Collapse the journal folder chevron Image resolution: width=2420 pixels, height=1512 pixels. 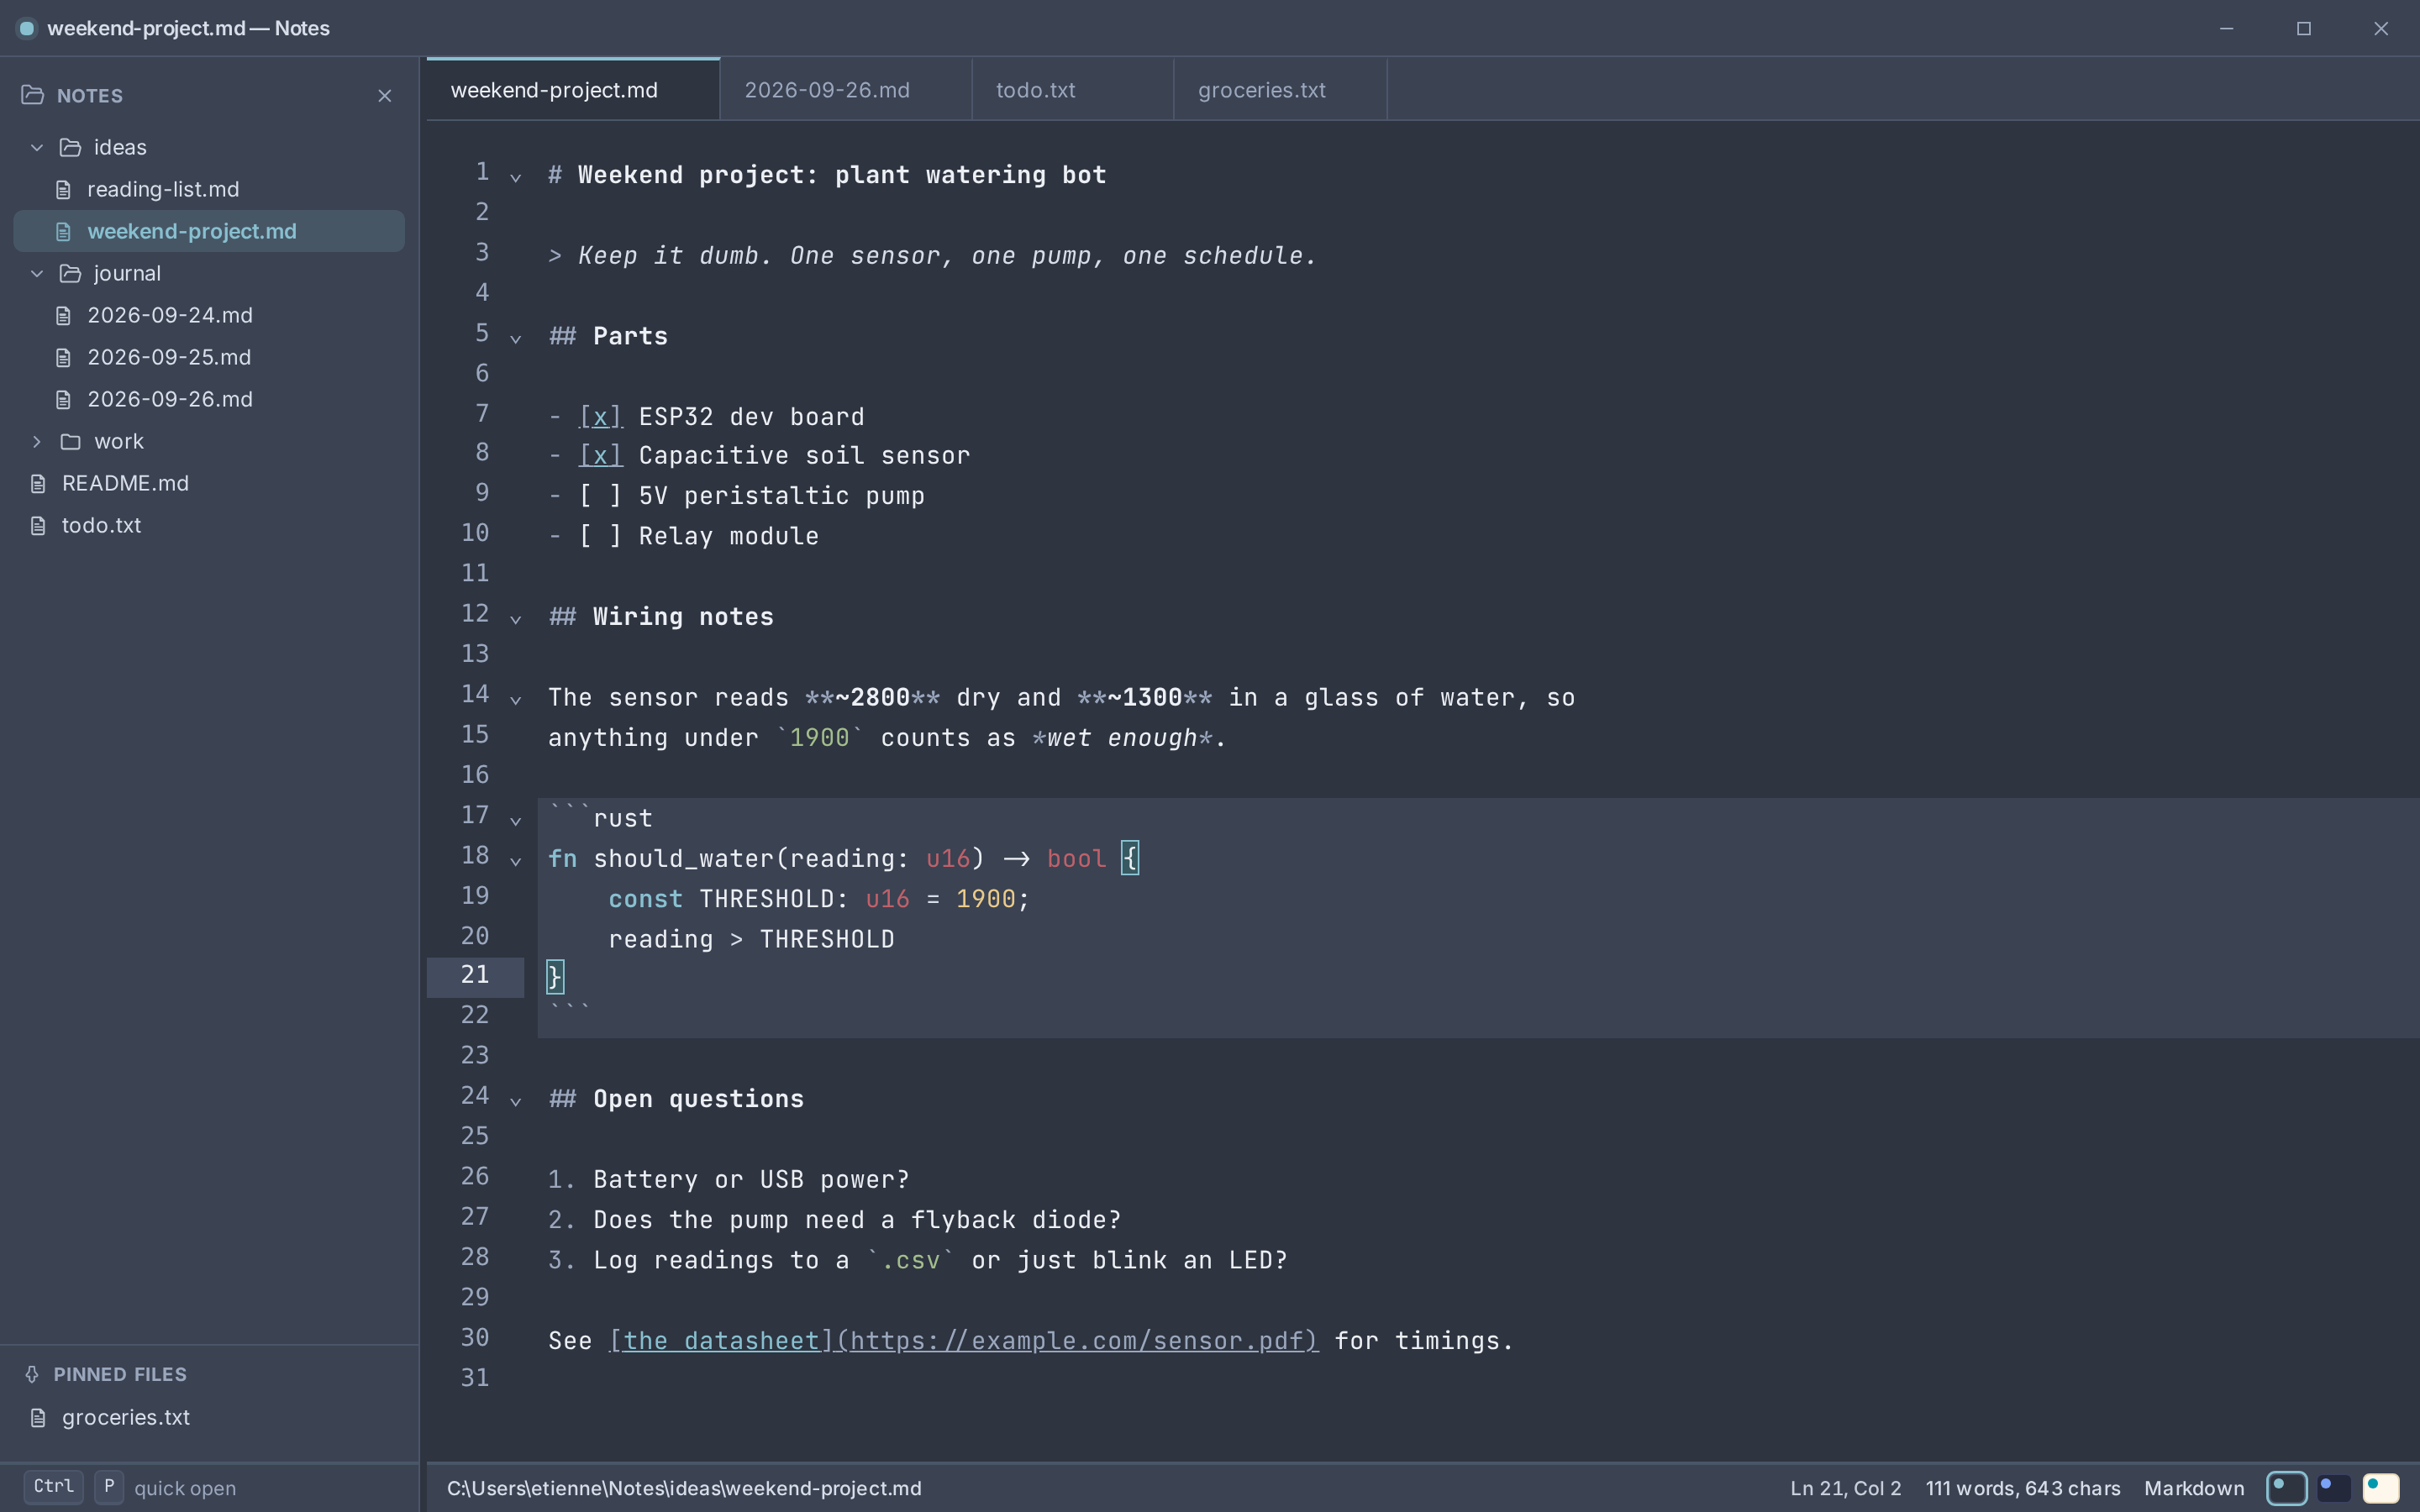point(37,274)
